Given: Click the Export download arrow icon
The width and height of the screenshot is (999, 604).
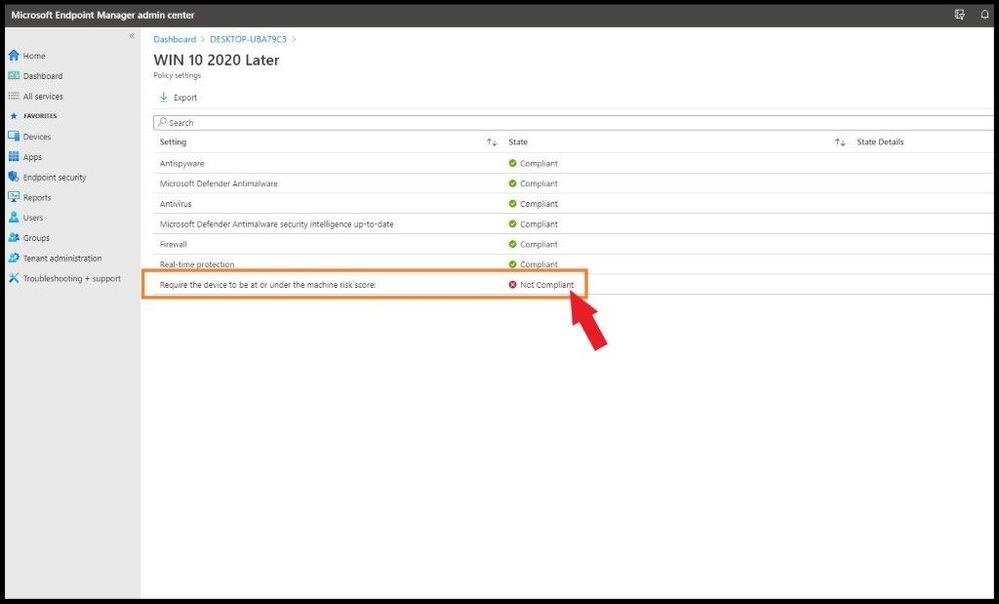Looking at the screenshot, I should [164, 97].
